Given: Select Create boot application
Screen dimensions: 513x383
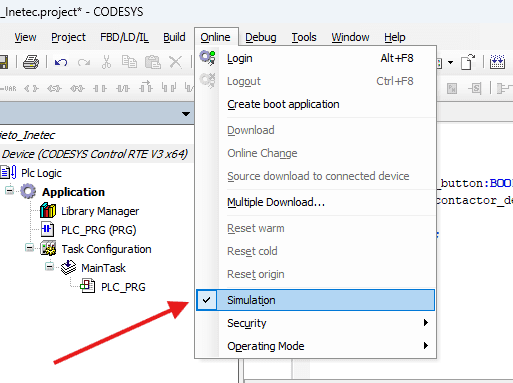Looking at the screenshot, I should (315, 104).
